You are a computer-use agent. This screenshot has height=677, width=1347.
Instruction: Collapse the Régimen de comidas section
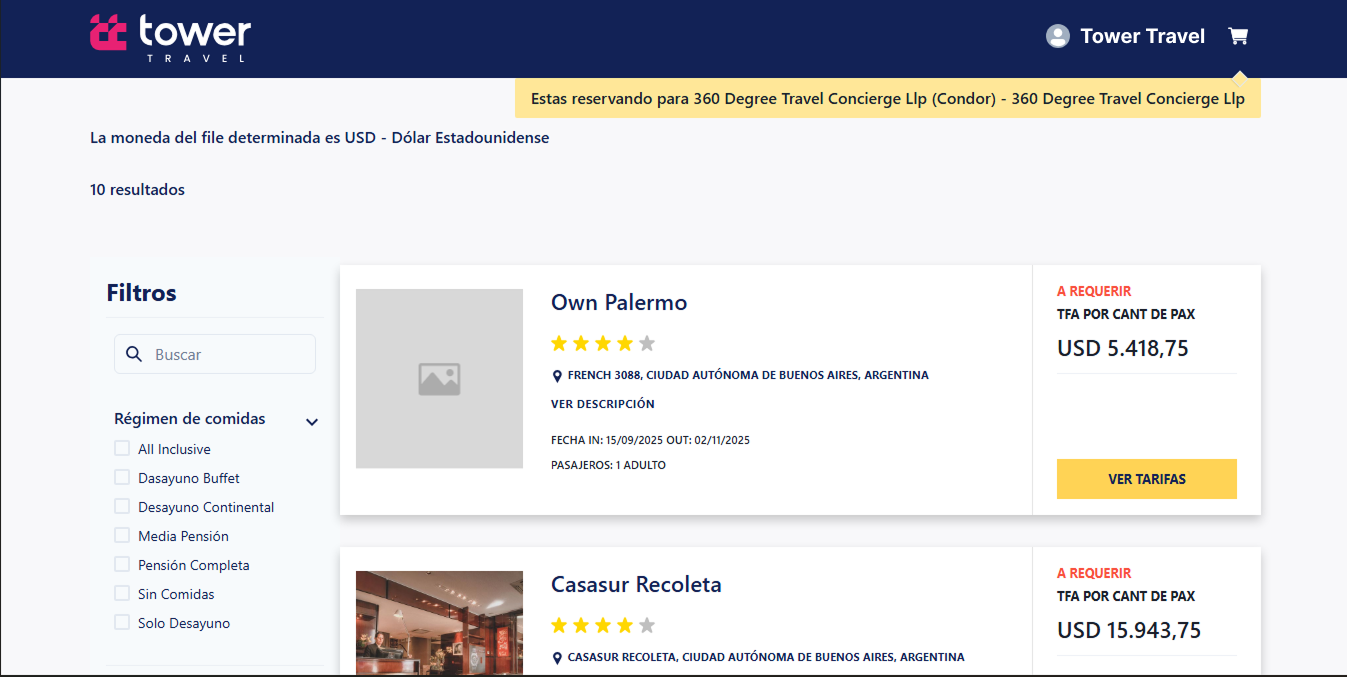click(x=311, y=421)
